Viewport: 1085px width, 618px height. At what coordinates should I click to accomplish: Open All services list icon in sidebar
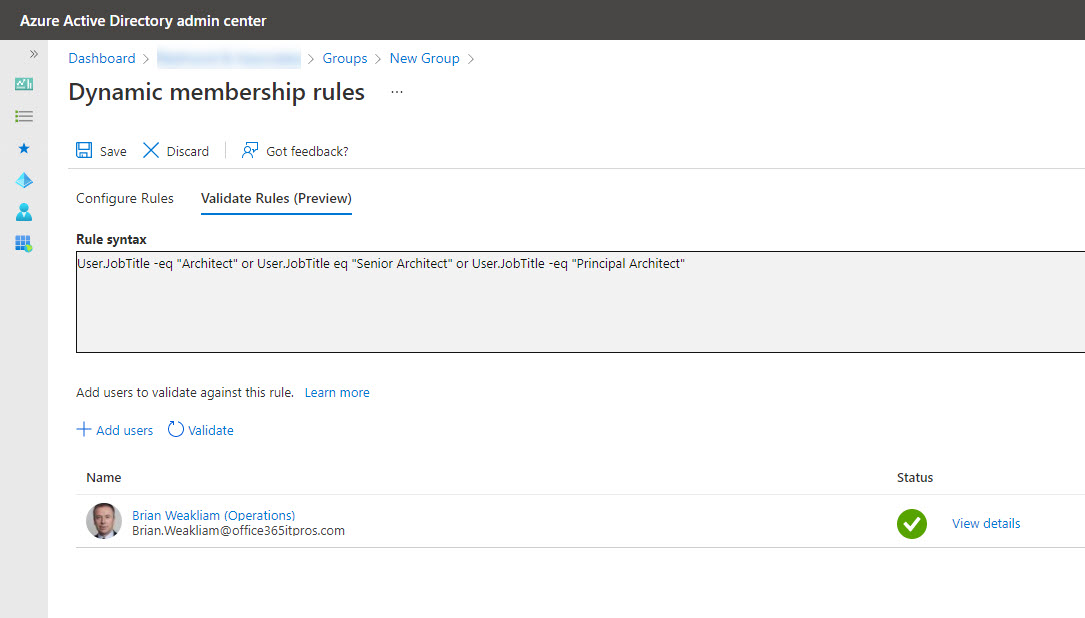pos(24,116)
